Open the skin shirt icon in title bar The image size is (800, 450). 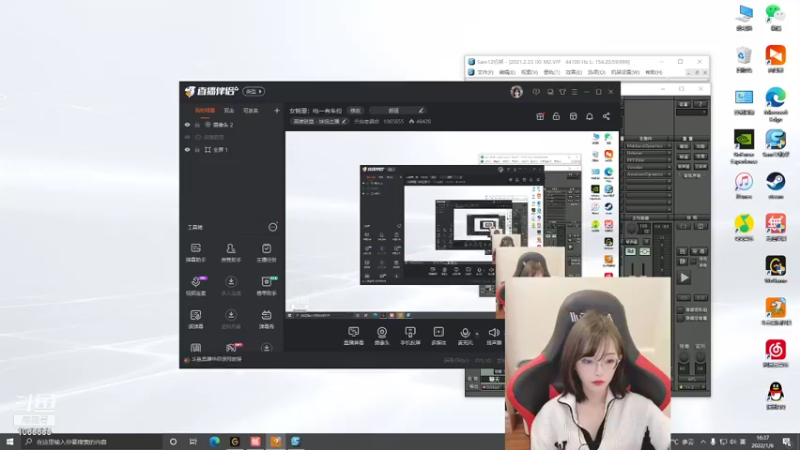coord(562,92)
